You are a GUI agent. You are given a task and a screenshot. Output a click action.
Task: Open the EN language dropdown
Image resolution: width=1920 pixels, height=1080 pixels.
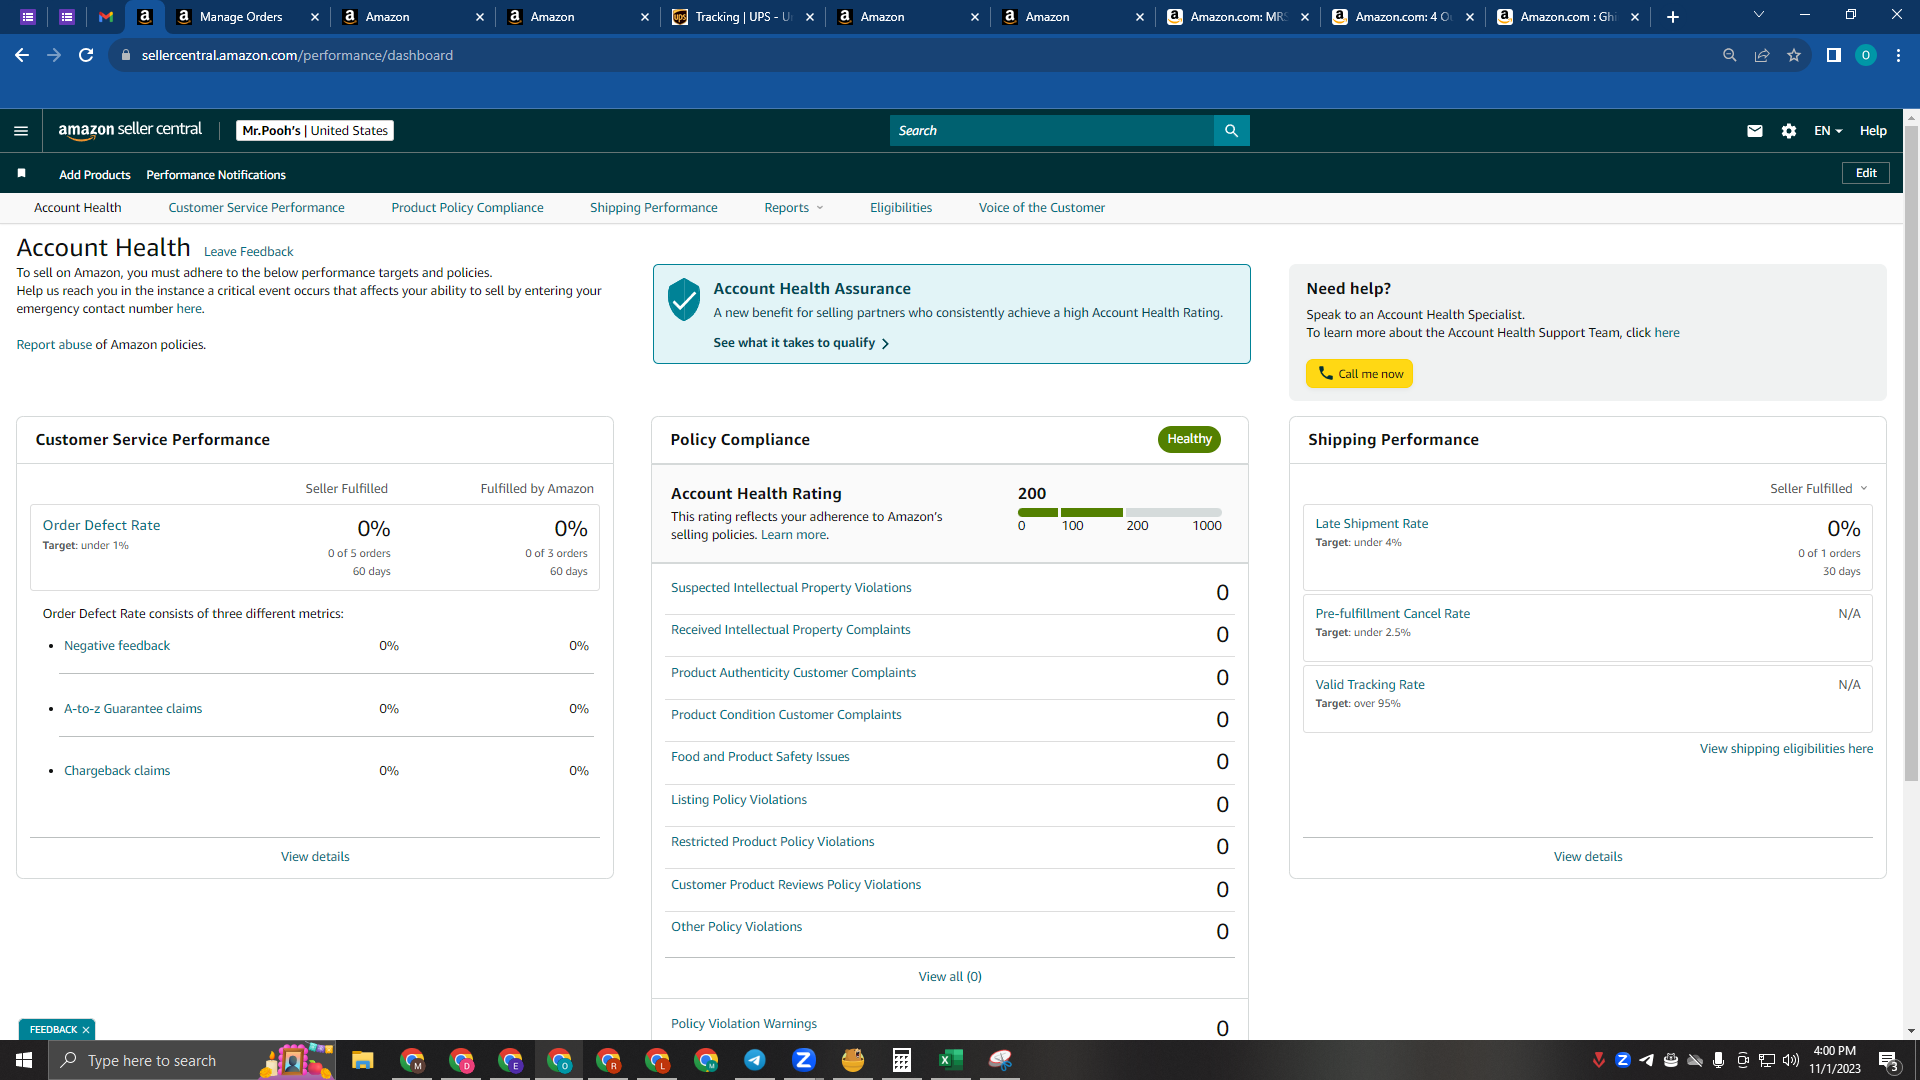pos(1828,131)
